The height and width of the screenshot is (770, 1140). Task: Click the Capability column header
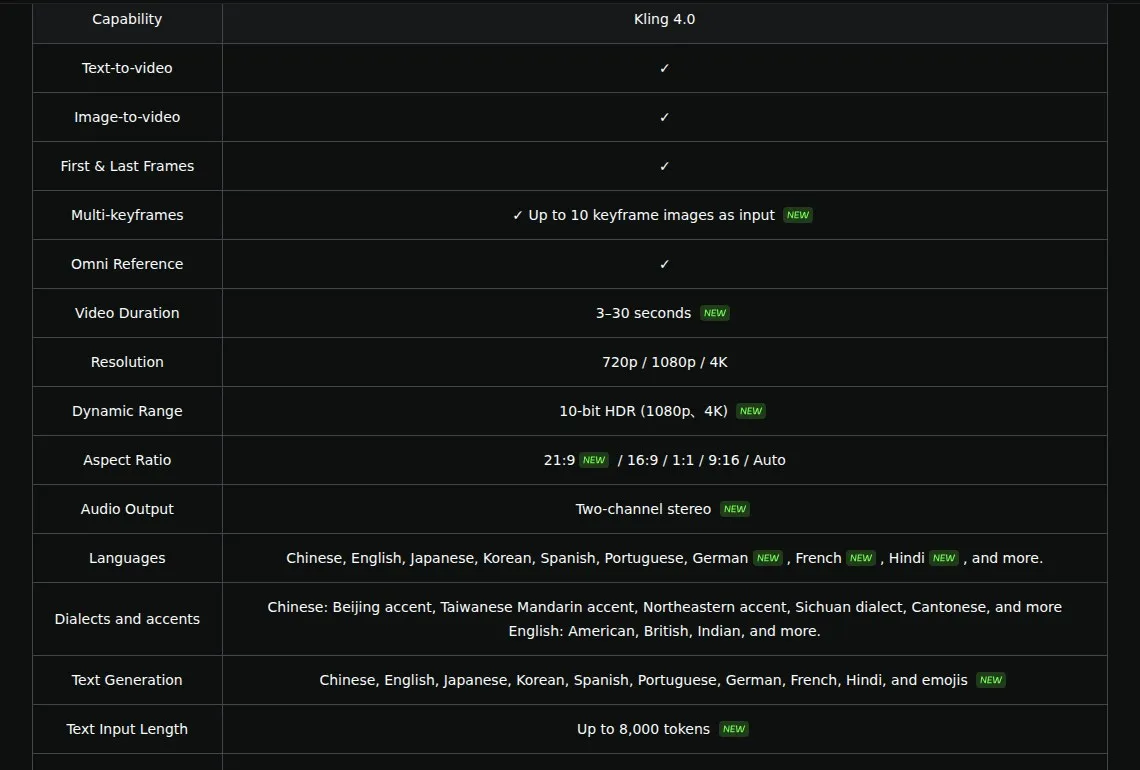[x=127, y=20]
